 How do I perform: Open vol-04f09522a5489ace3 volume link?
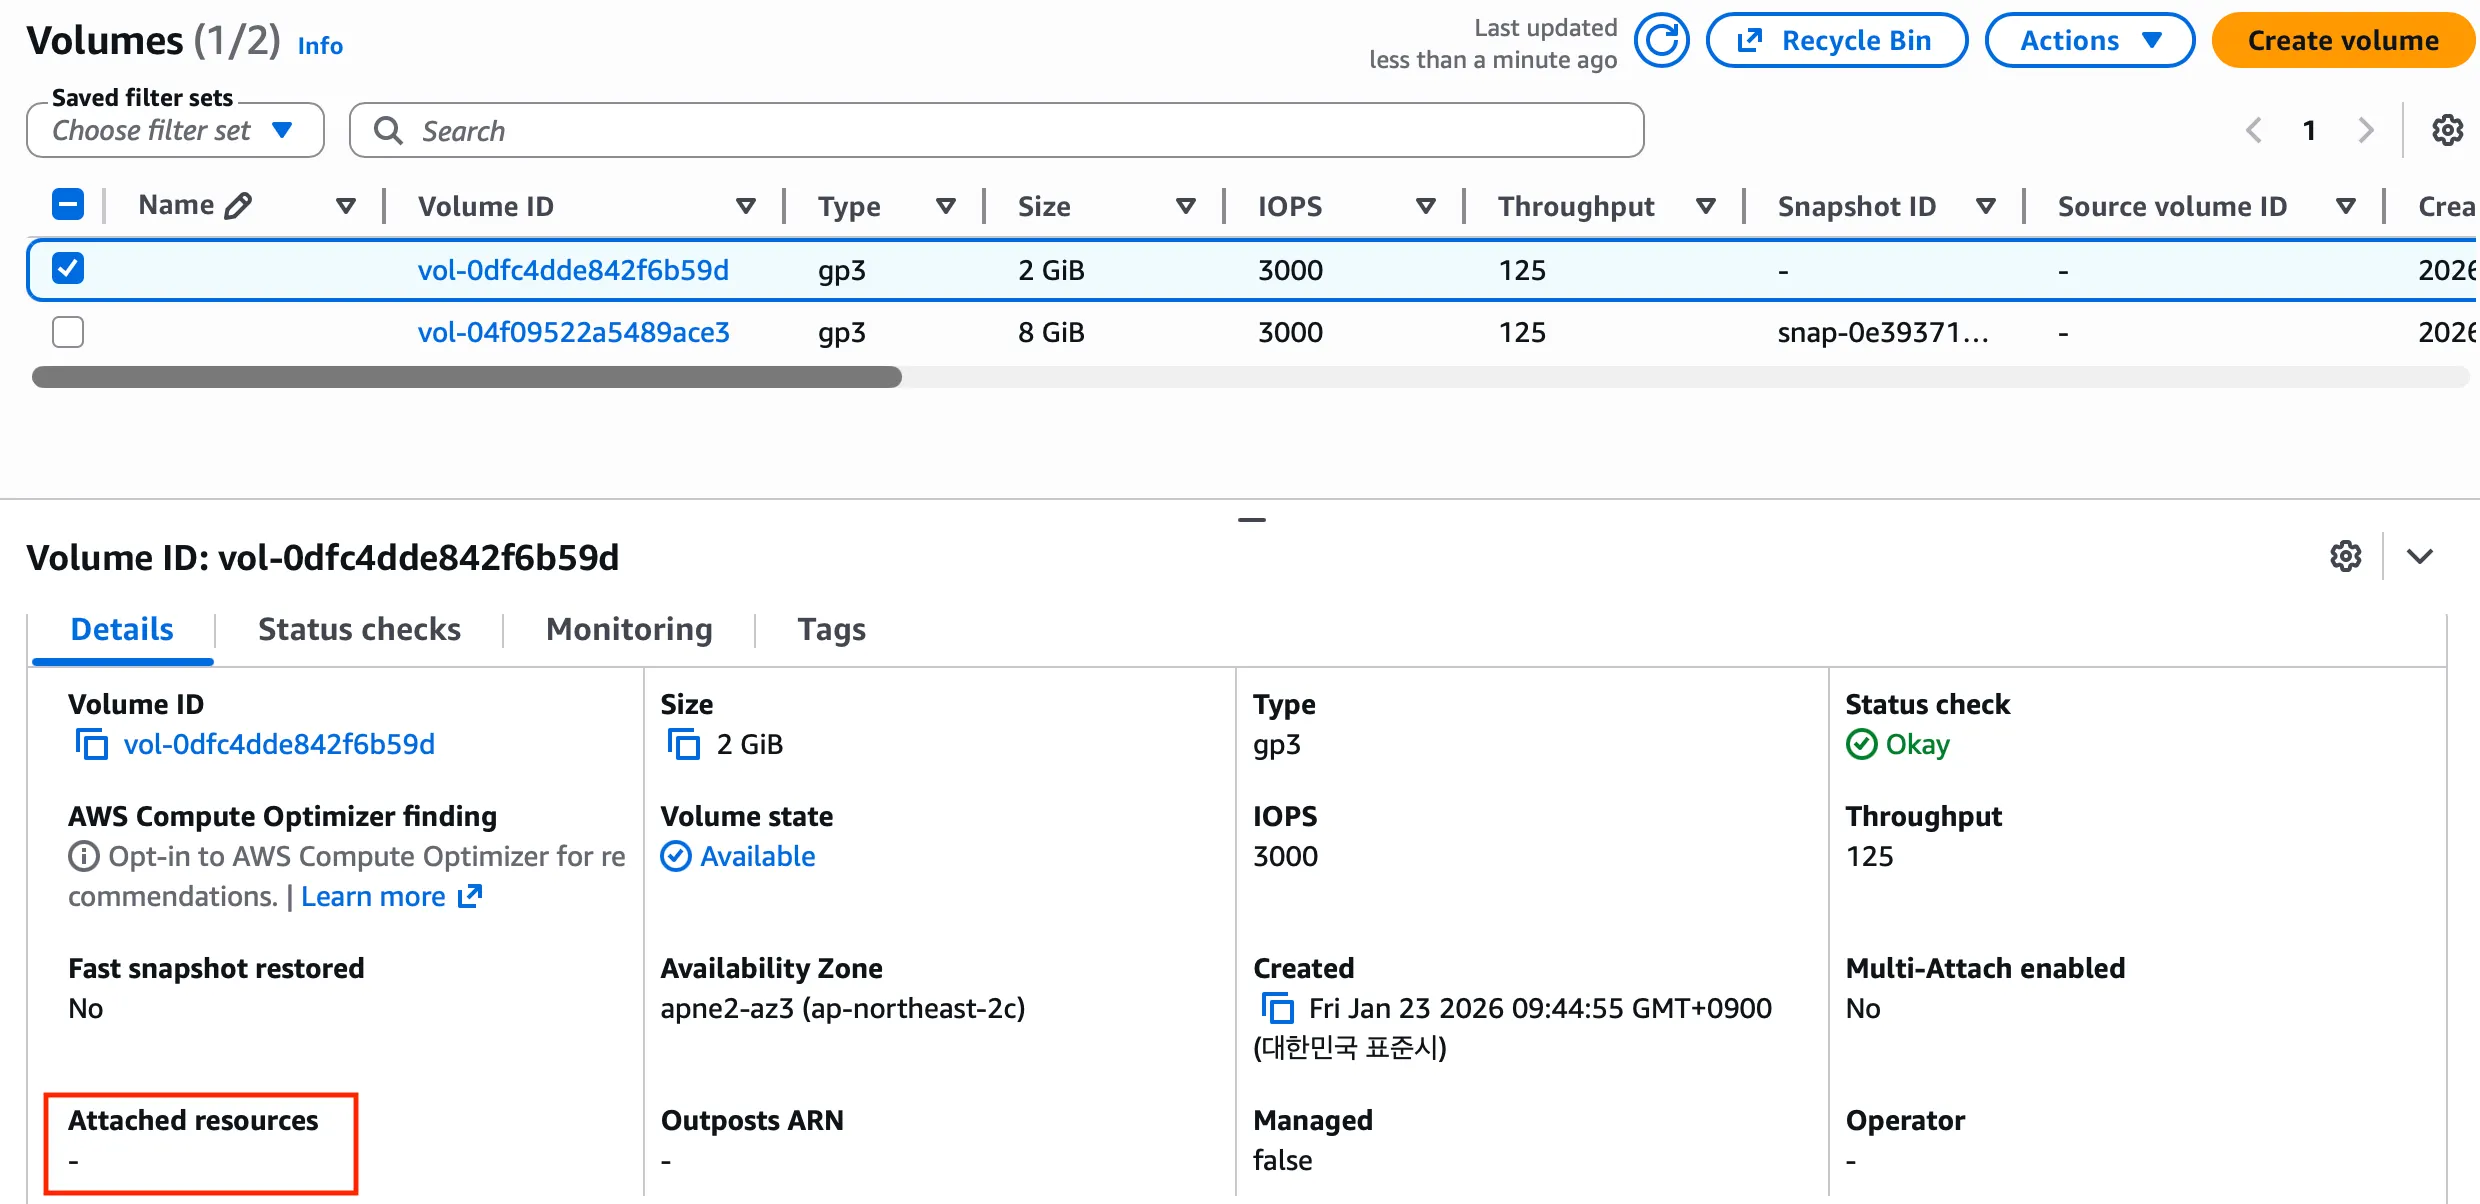(x=573, y=332)
